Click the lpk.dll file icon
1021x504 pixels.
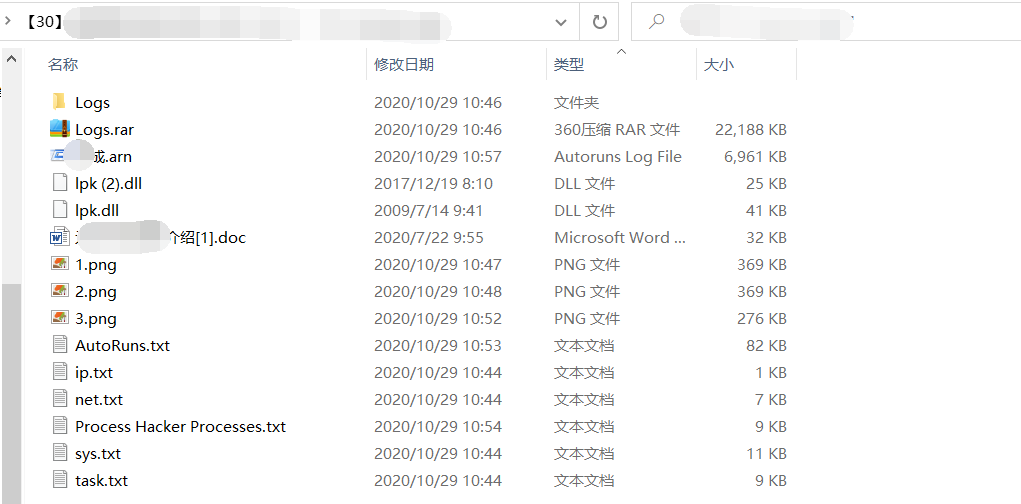click(x=59, y=210)
